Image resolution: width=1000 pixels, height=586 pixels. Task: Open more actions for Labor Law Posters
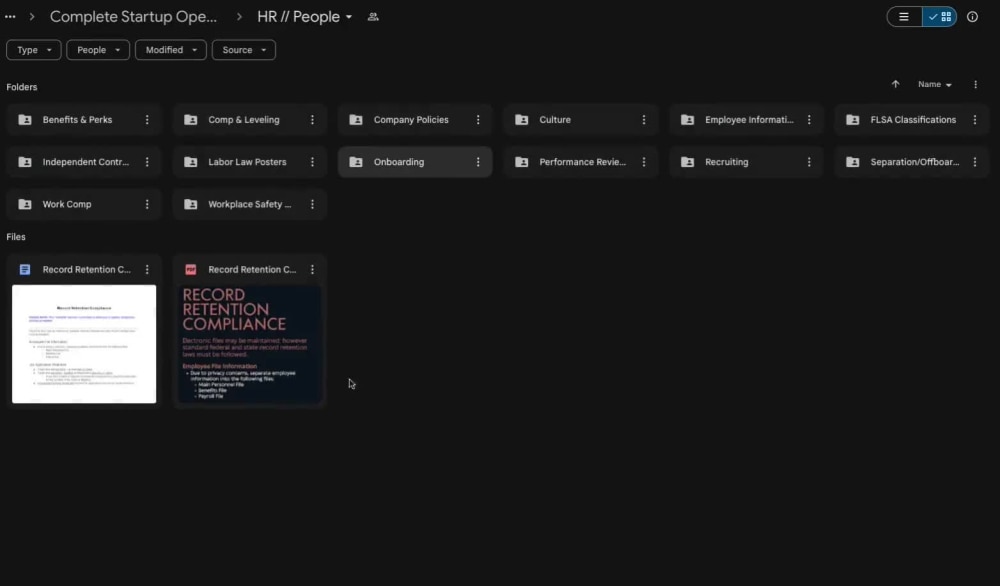[312, 162]
